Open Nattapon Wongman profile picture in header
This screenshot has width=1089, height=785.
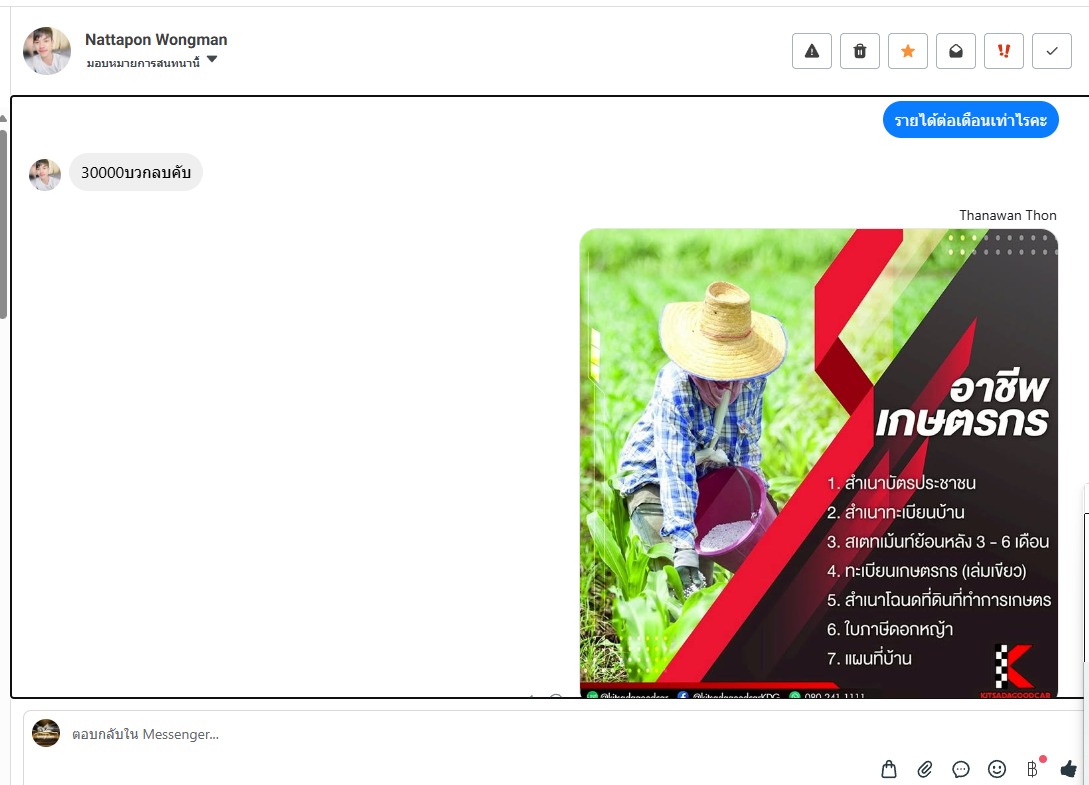point(47,50)
